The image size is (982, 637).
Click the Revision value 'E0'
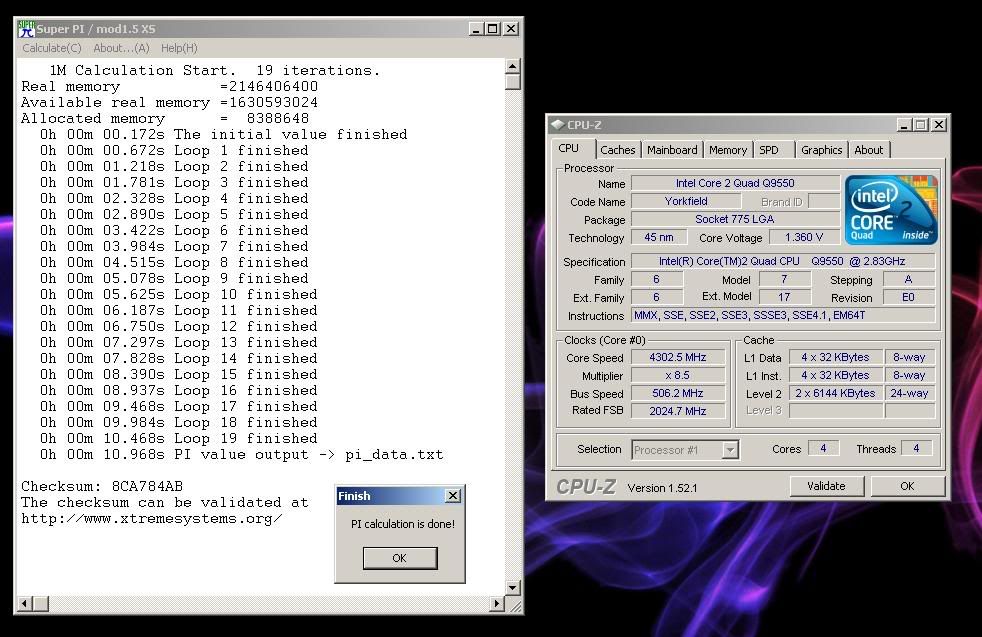[x=909, y=298]
